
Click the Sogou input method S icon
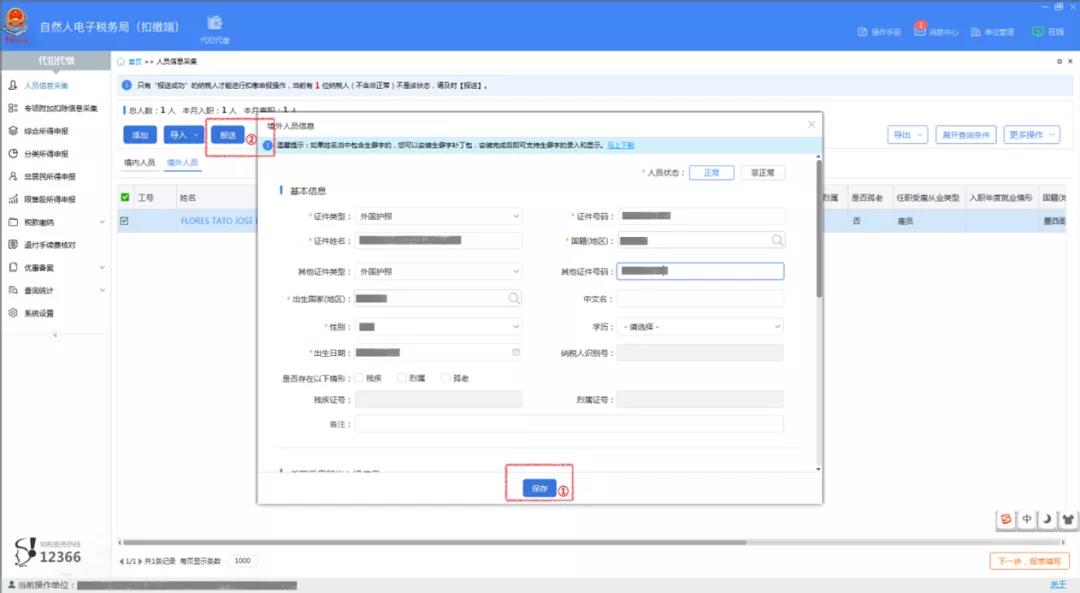(1006, 519)
